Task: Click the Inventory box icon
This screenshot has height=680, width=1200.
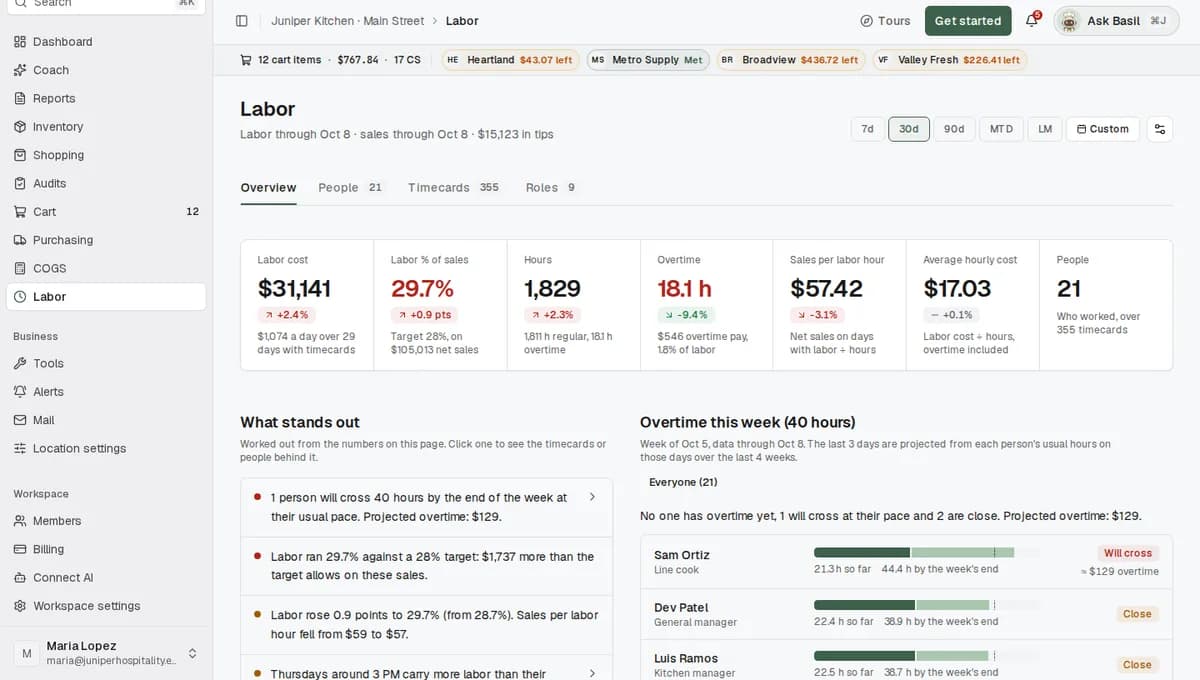Action: tap(20, 127)
